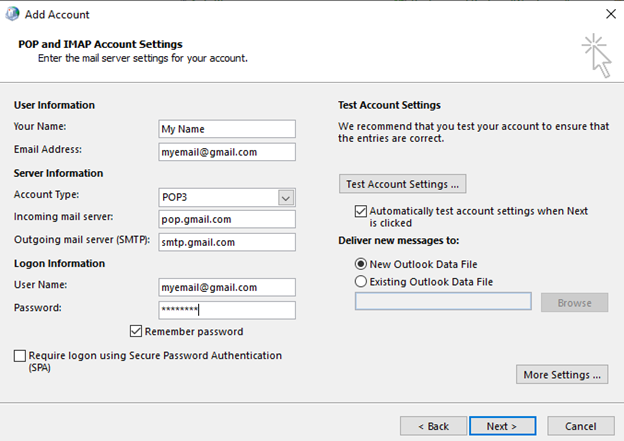The width and height of the screenshot is (624, 441).
Task: Uncheck automatically test account settings option
Action: pos(361,211)
